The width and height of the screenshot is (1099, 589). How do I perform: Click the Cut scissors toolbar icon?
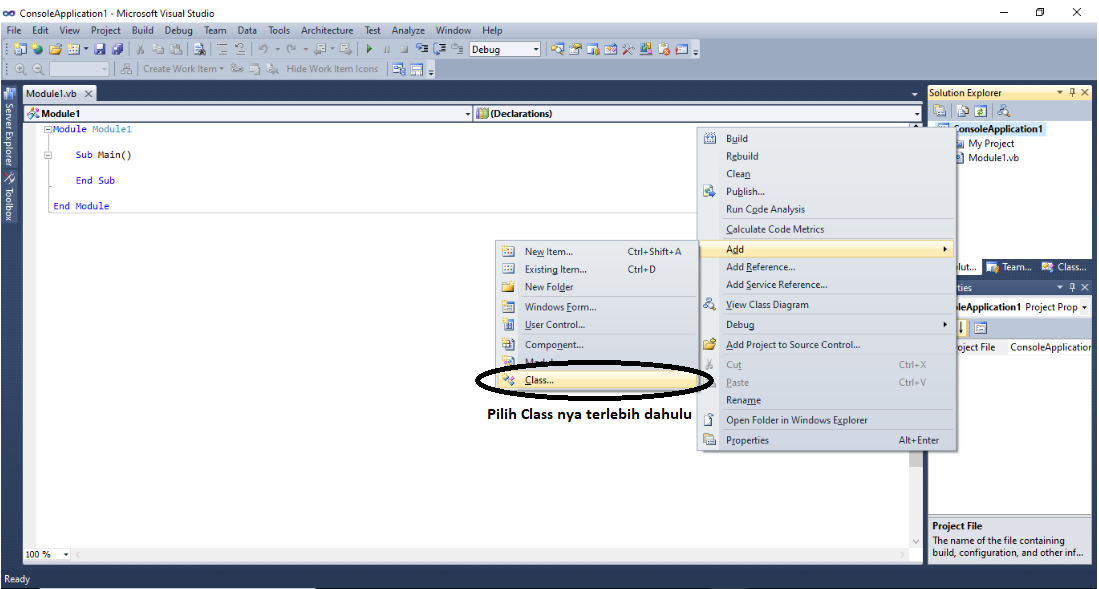coord(140,49)
